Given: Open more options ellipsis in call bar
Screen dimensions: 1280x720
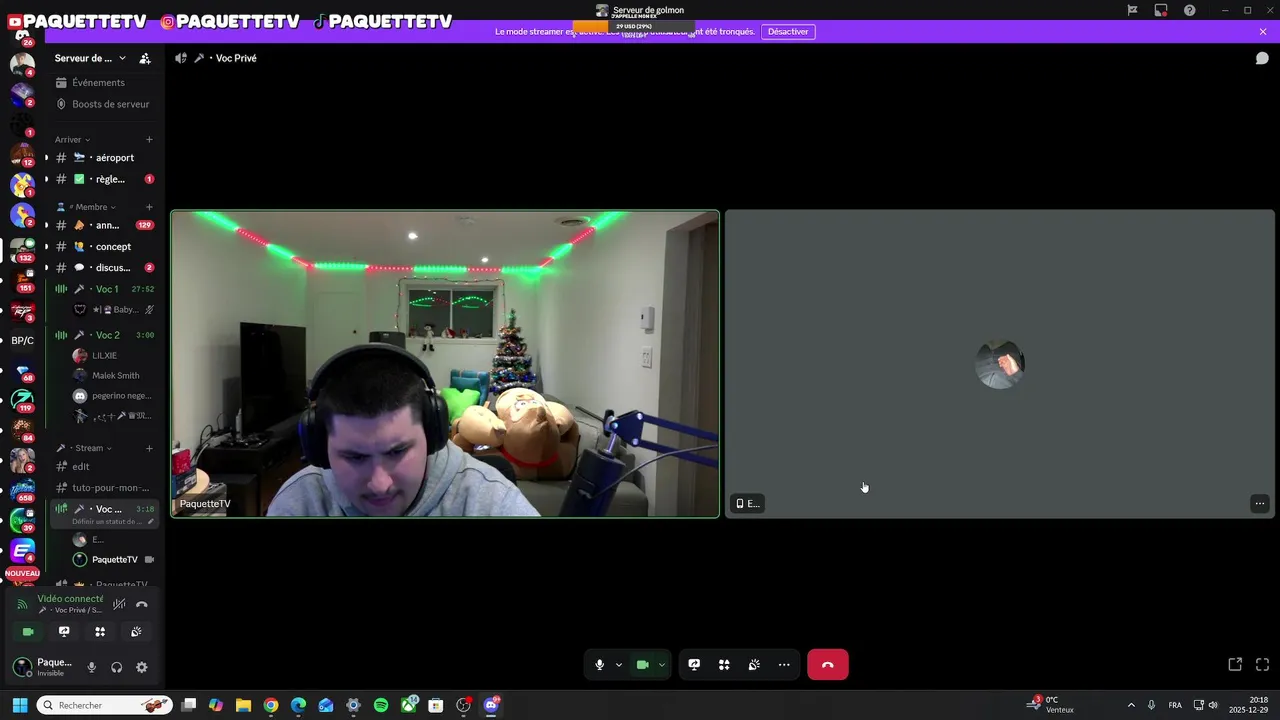Looking at the screenshot, I should tap(784, 665).
